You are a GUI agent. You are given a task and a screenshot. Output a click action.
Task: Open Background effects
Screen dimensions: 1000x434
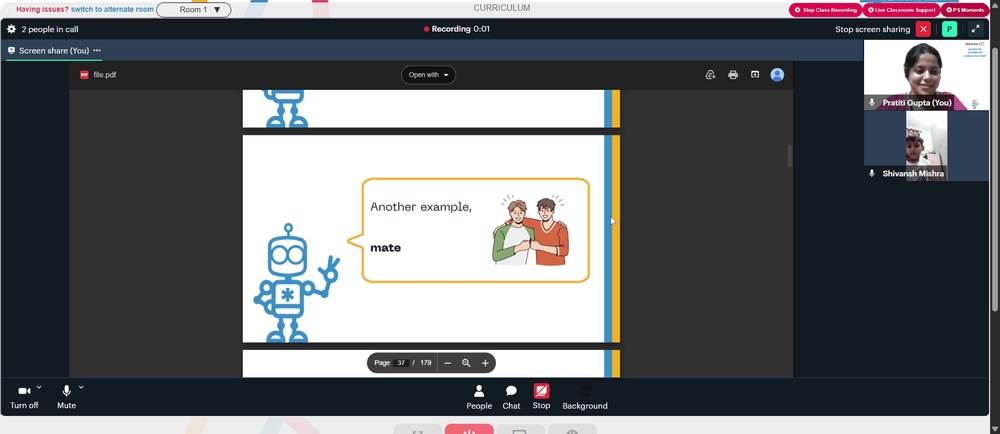coord(585,398)
